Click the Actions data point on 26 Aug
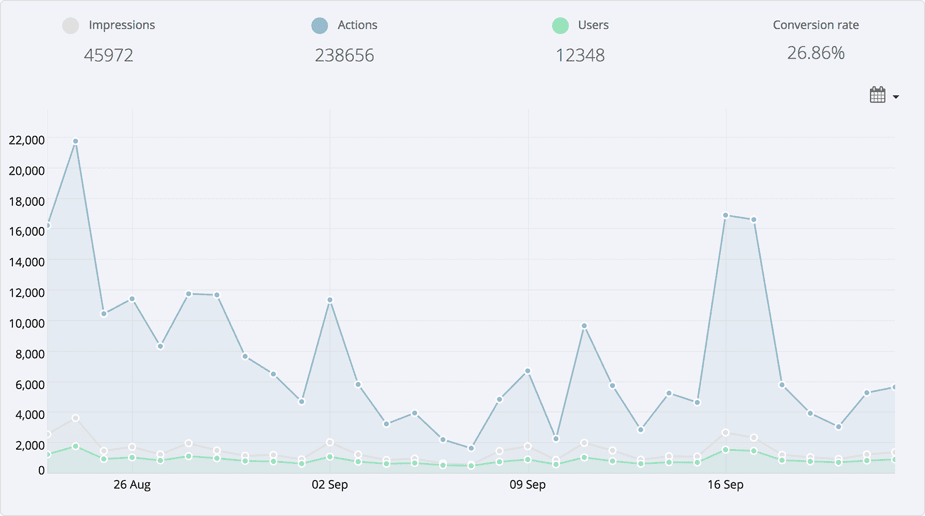925x516 pixels. tap(132, 299)
